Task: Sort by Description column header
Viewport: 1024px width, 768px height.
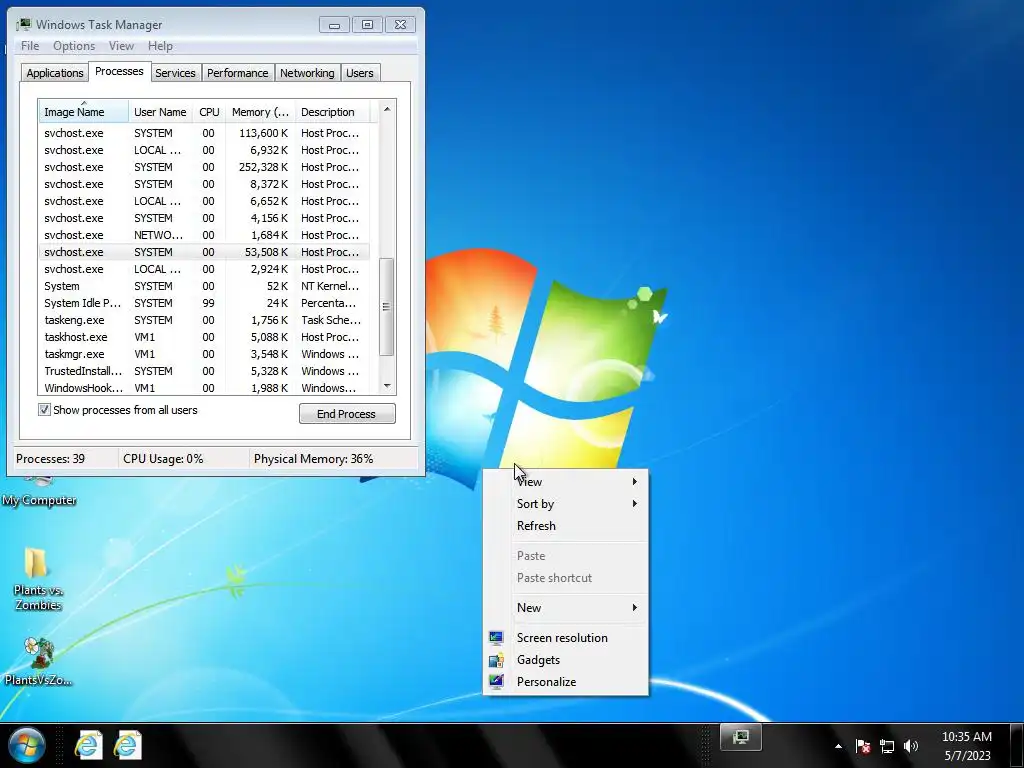Action: 332,112
